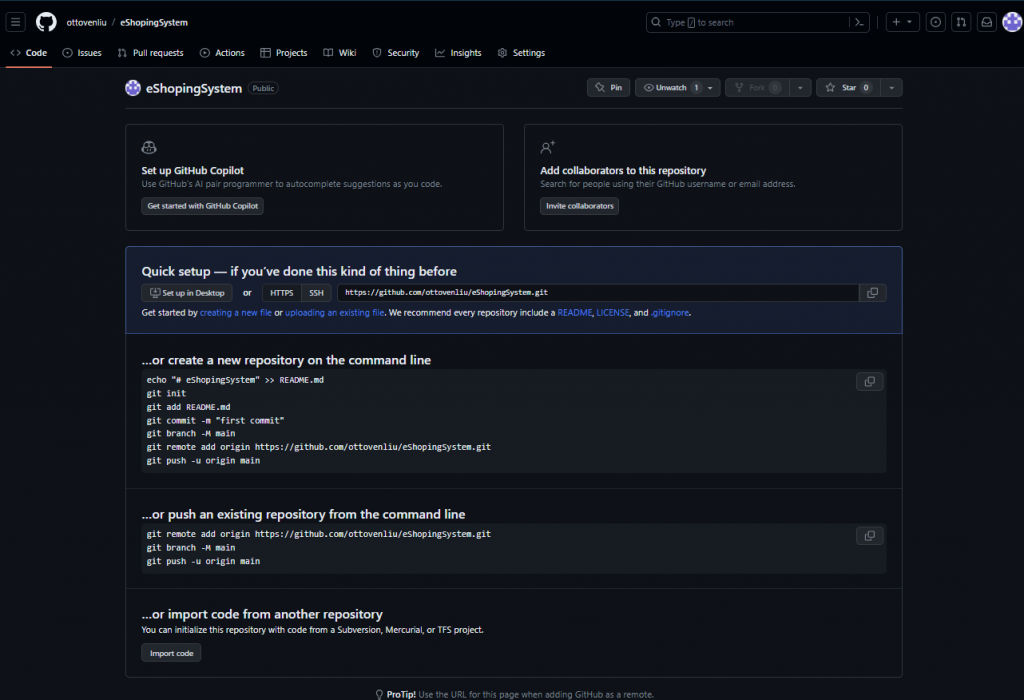Copy the repository HTTPS URL
Image resolution: width=1024 pixels, height=700 pixels.
[x=872, y=293]
